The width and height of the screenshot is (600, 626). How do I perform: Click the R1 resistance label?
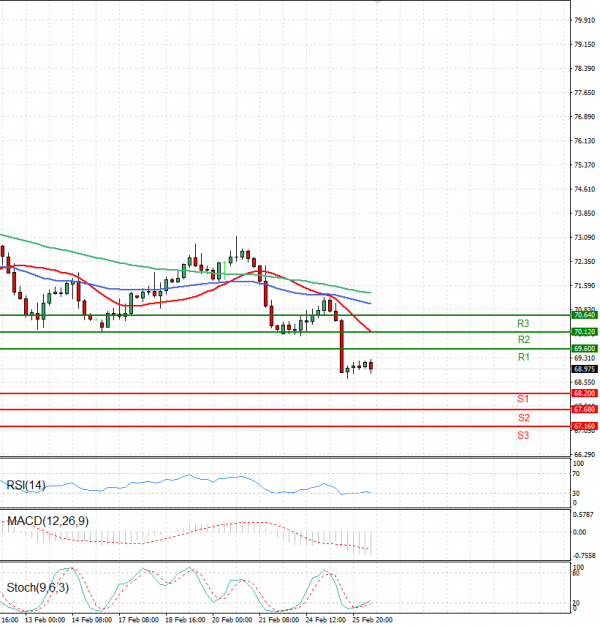coord(523,357)
